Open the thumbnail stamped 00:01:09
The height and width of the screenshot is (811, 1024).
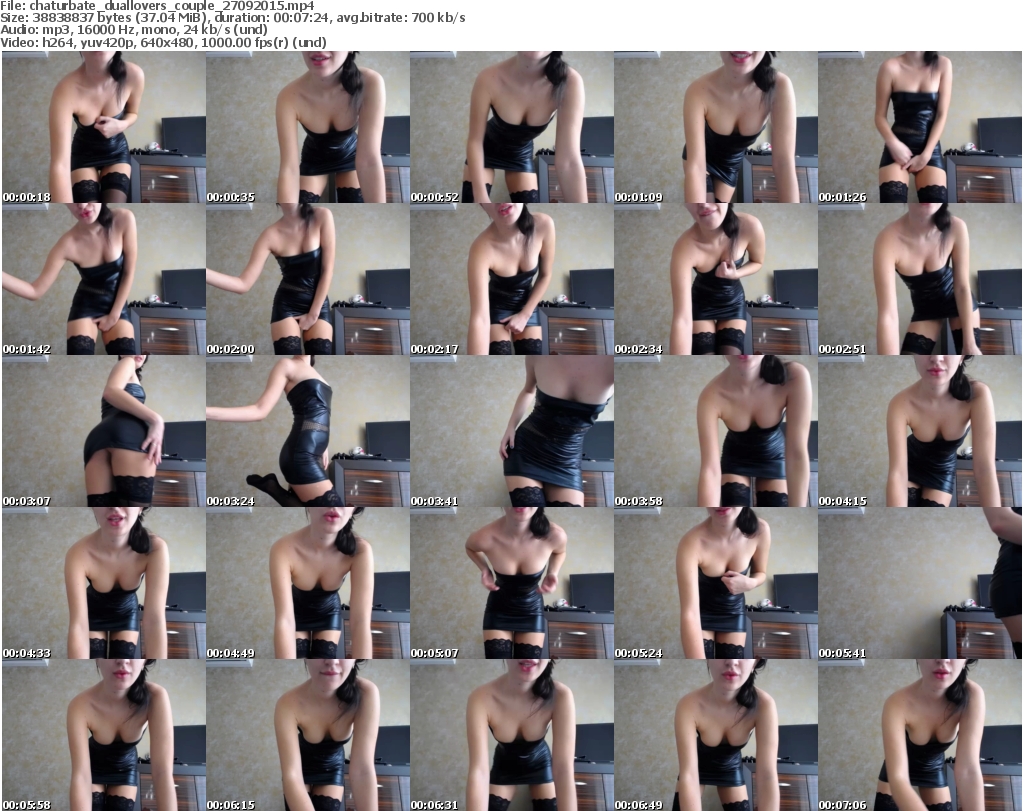(716, 127)
